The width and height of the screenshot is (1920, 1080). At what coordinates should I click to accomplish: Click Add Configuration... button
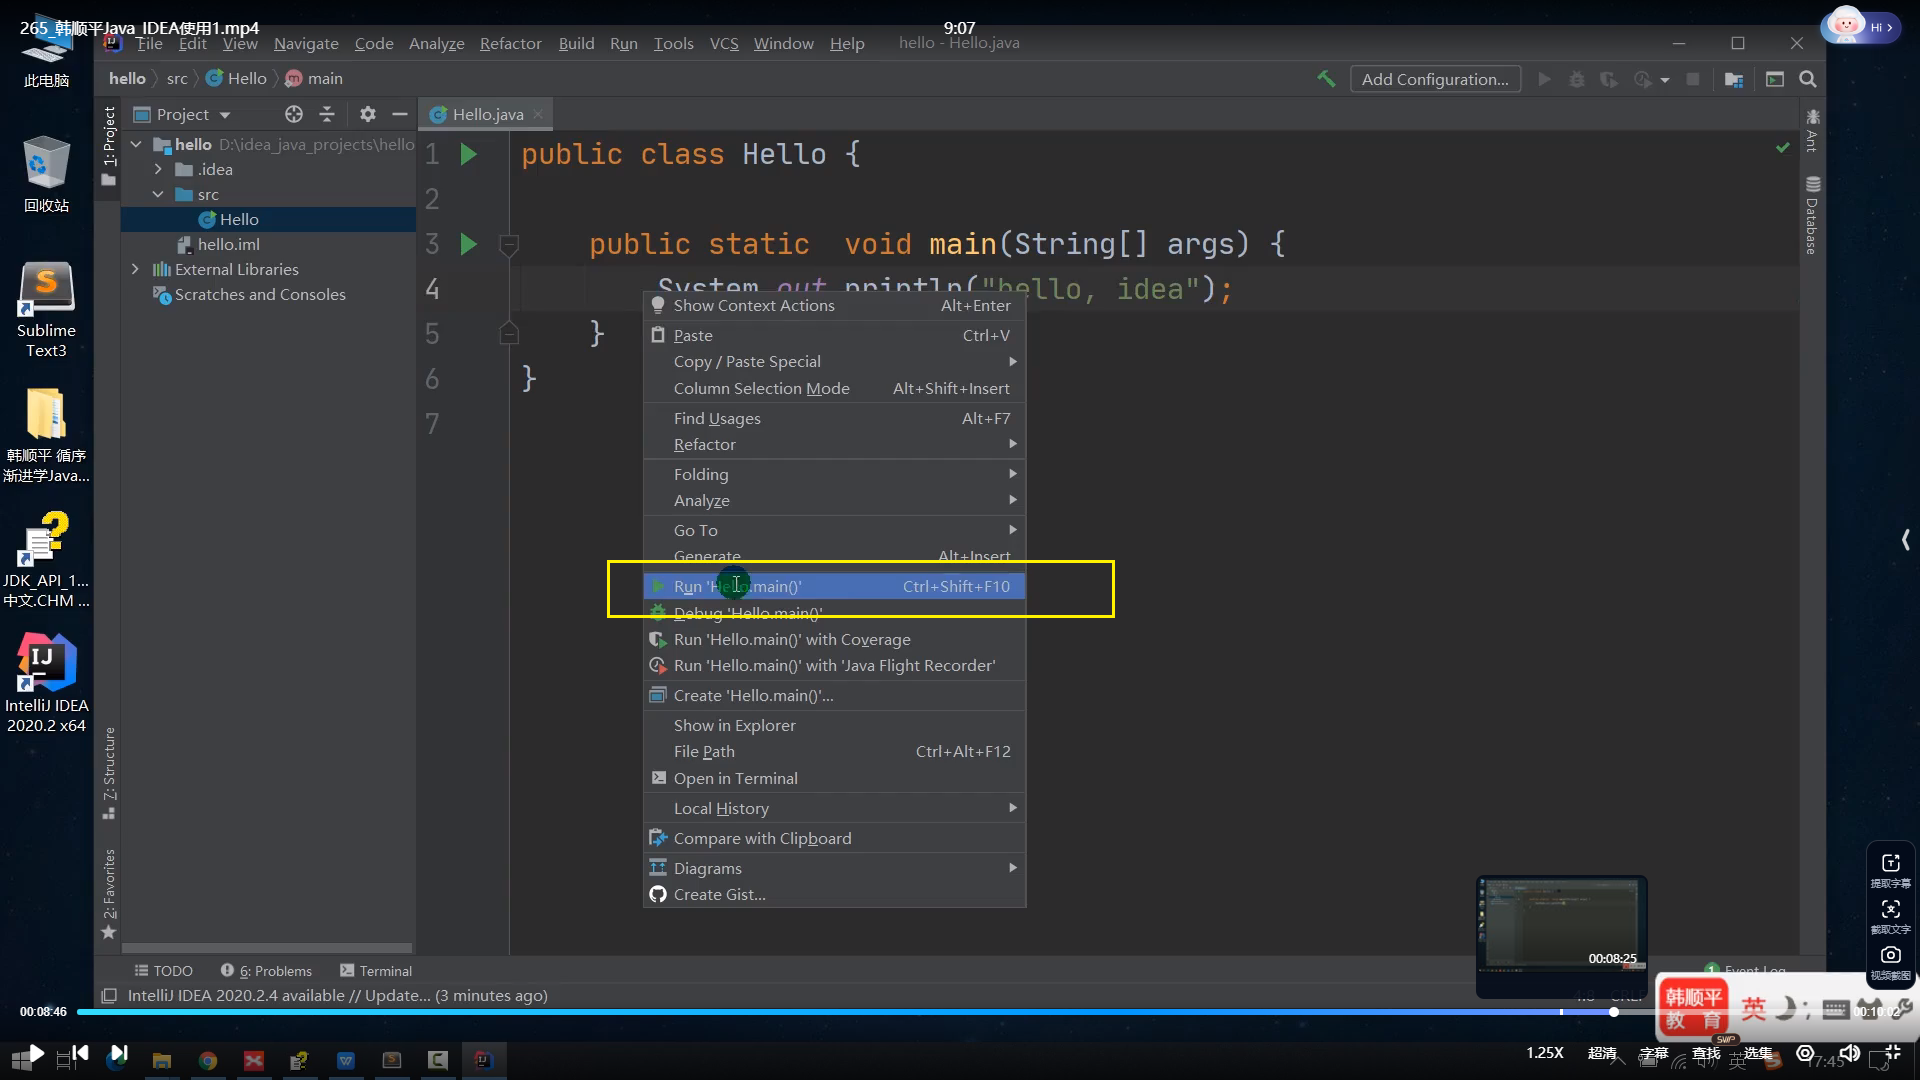[x=1434, y=79]
